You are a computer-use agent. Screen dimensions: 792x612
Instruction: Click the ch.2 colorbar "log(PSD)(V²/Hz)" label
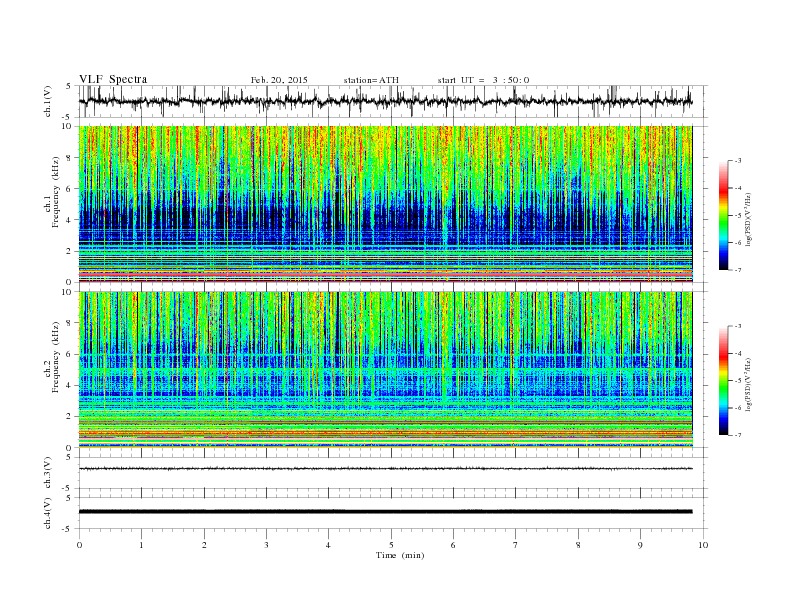click(x=748, y=383)
